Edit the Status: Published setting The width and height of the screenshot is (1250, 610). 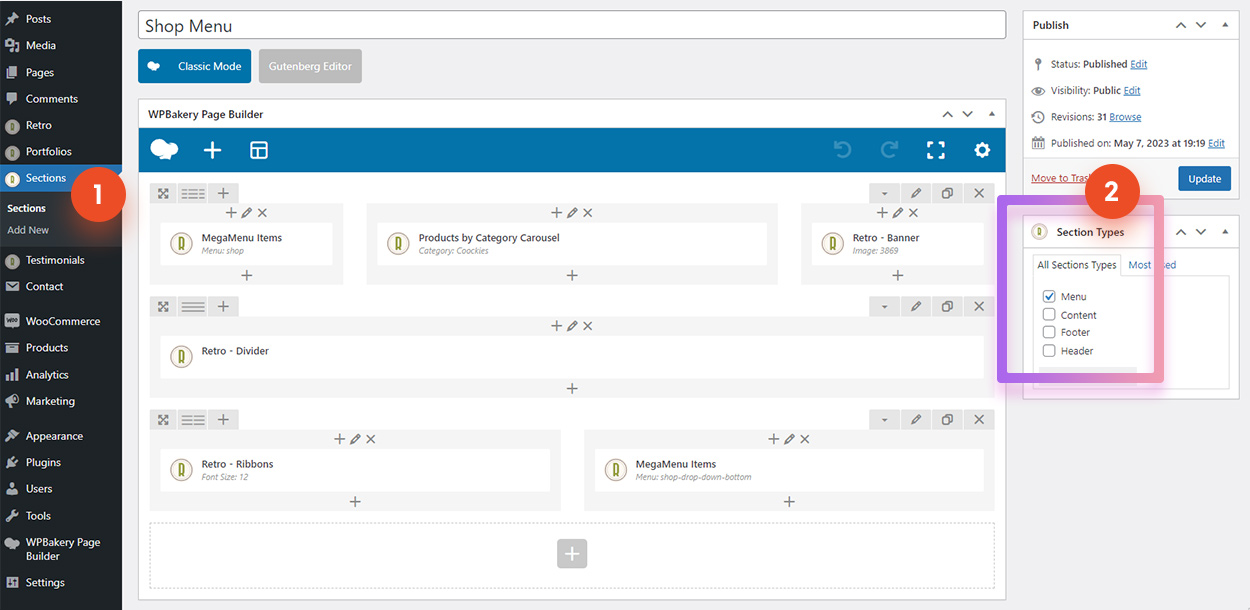click(x=1139, y=64)
